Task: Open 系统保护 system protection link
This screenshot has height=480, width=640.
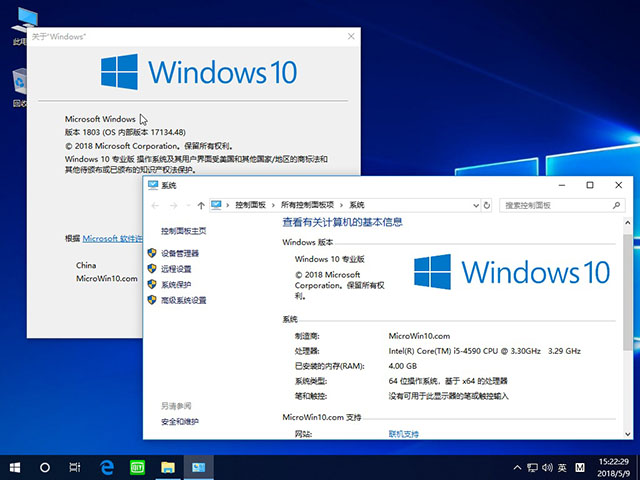Action: (176, 284)
